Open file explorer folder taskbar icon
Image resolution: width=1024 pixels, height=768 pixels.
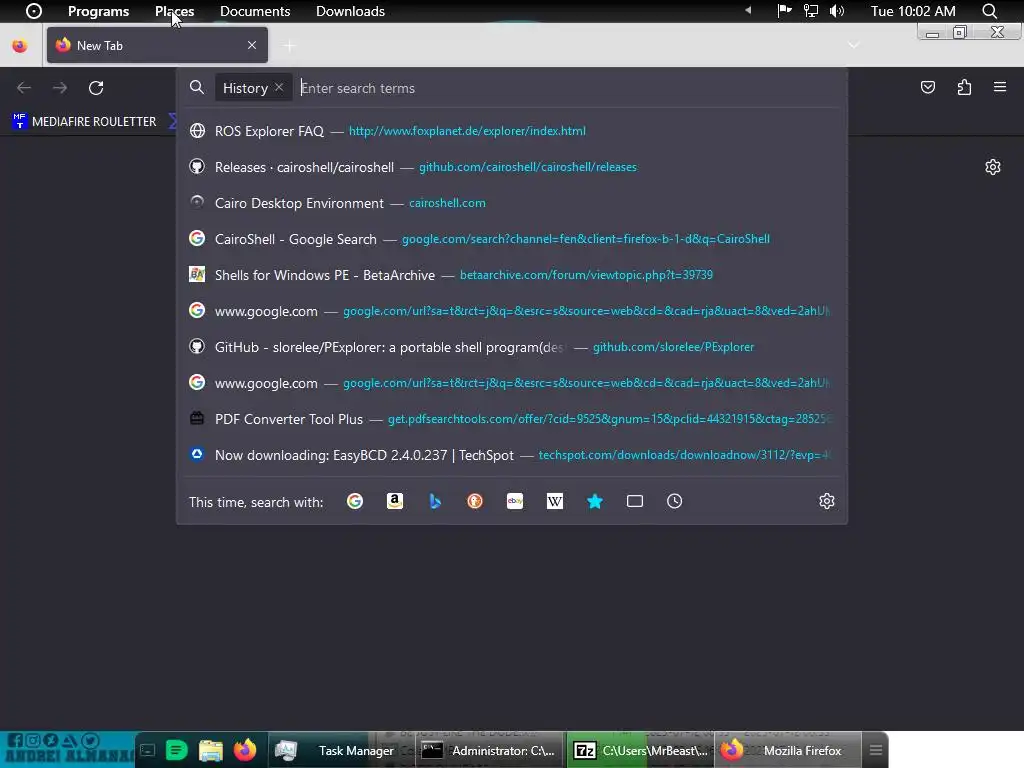(210, 750)
